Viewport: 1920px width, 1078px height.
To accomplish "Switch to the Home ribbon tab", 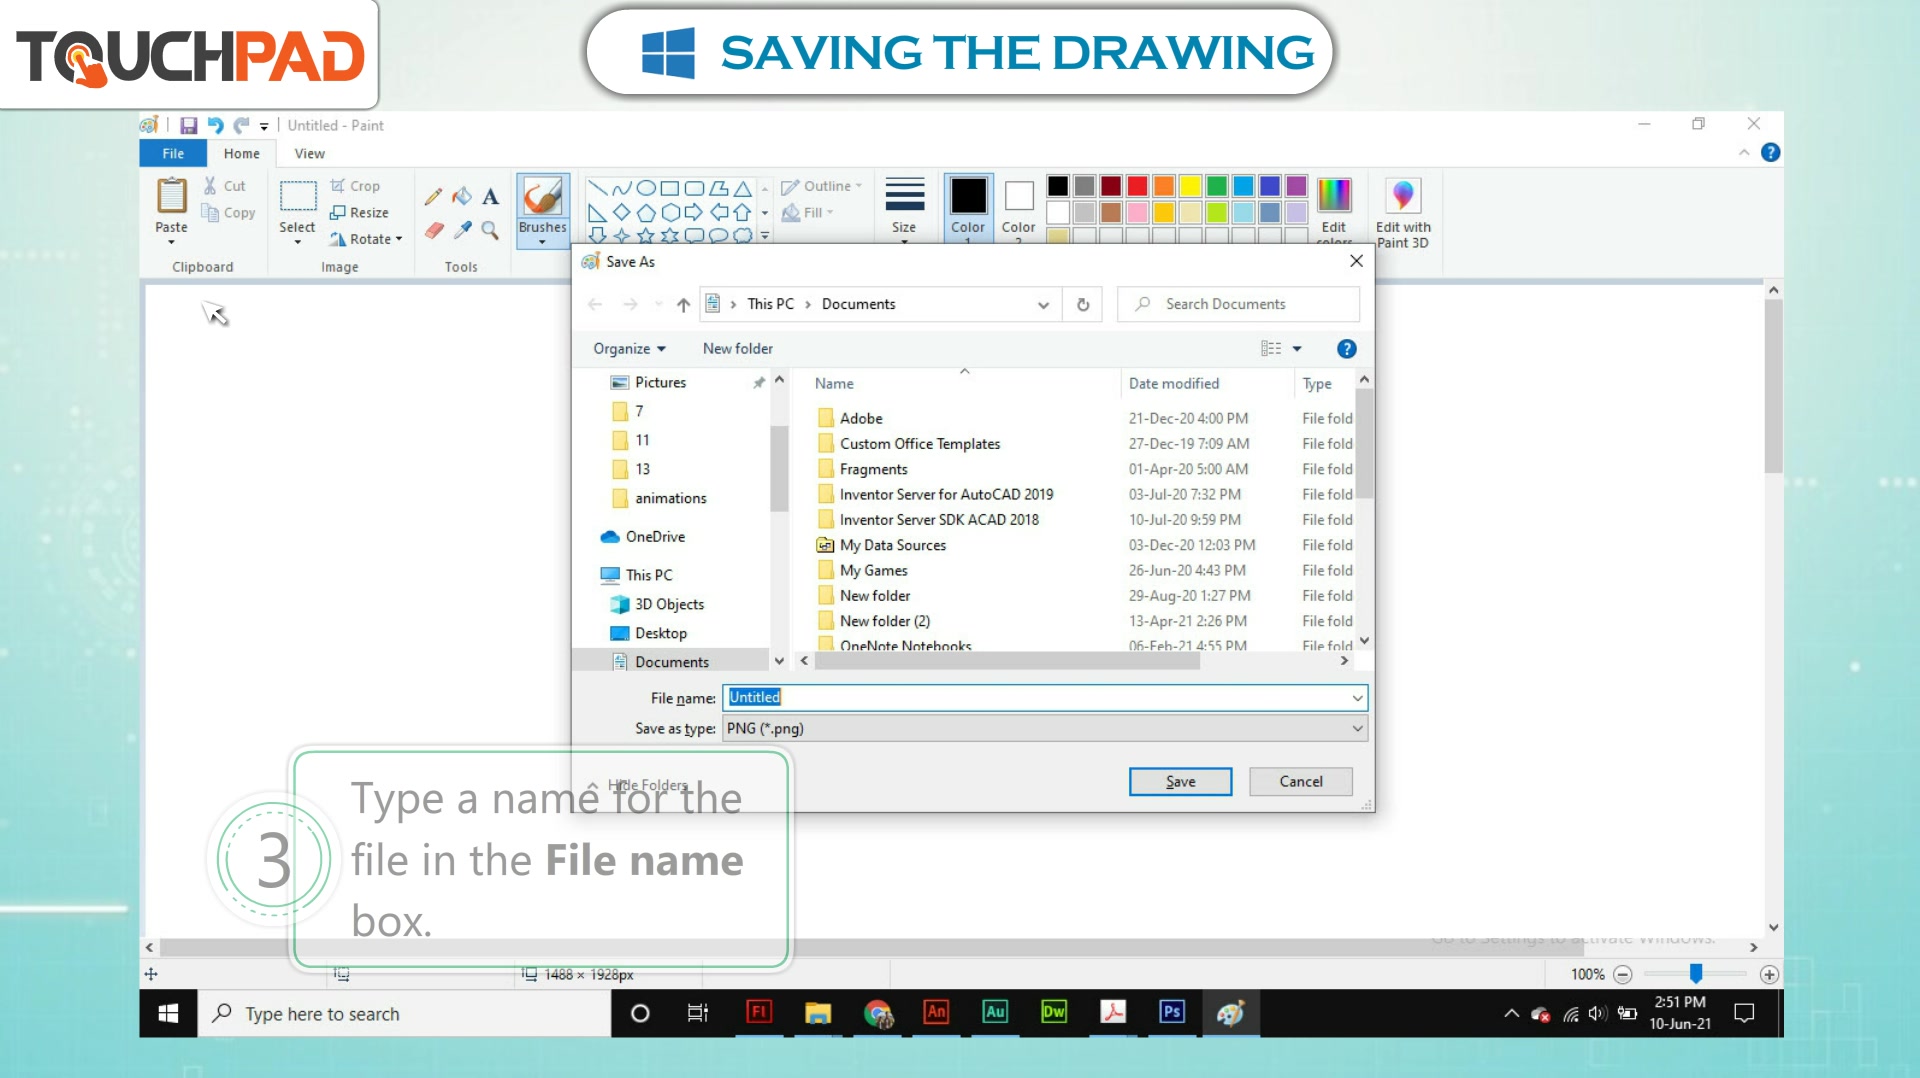I will click(242, 153).
